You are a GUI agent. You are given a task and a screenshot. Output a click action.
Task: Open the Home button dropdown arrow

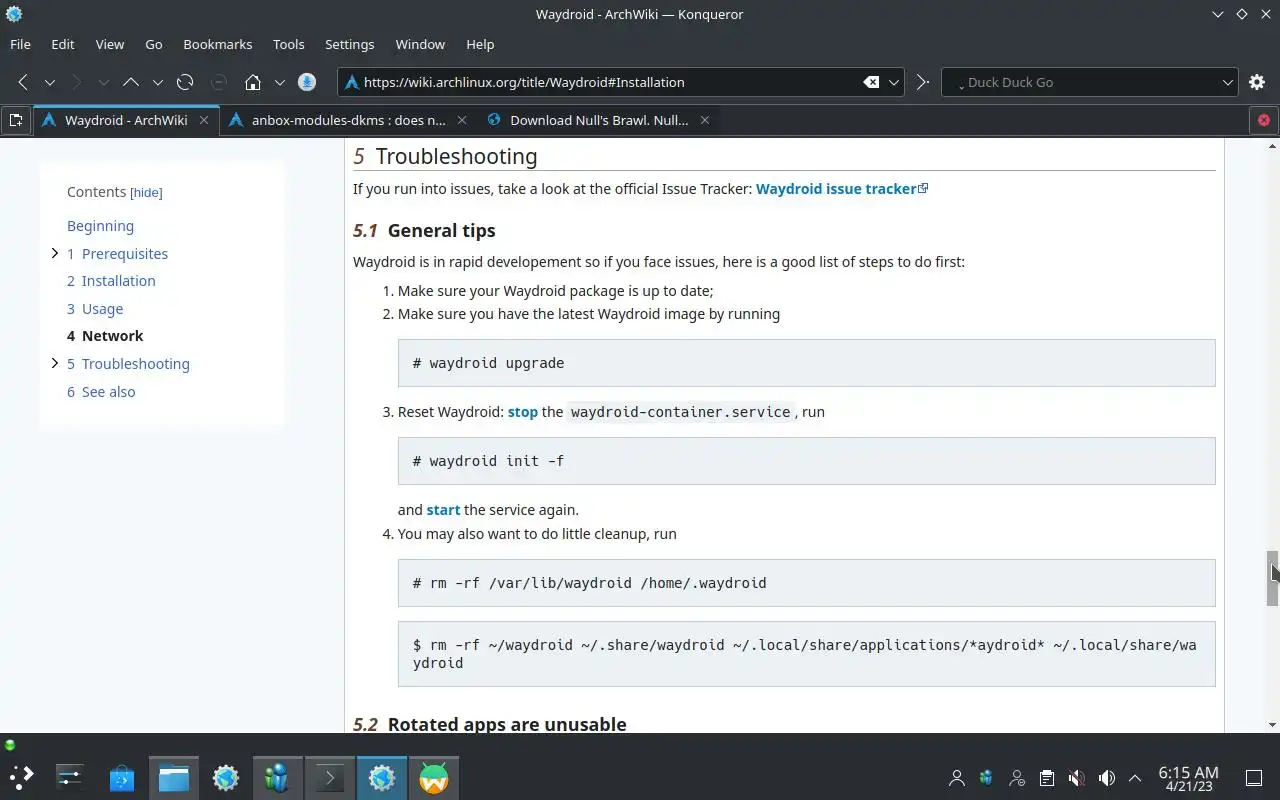(x=279, y=82)
